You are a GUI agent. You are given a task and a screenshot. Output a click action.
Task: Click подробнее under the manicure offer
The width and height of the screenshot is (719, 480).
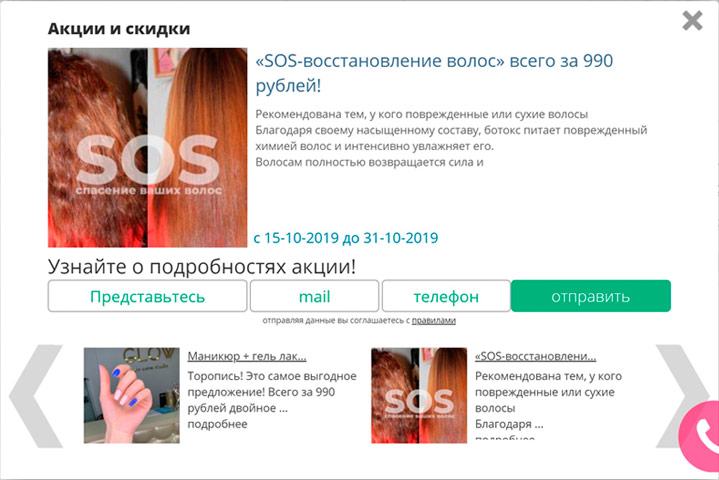click(x=217, y=424)
